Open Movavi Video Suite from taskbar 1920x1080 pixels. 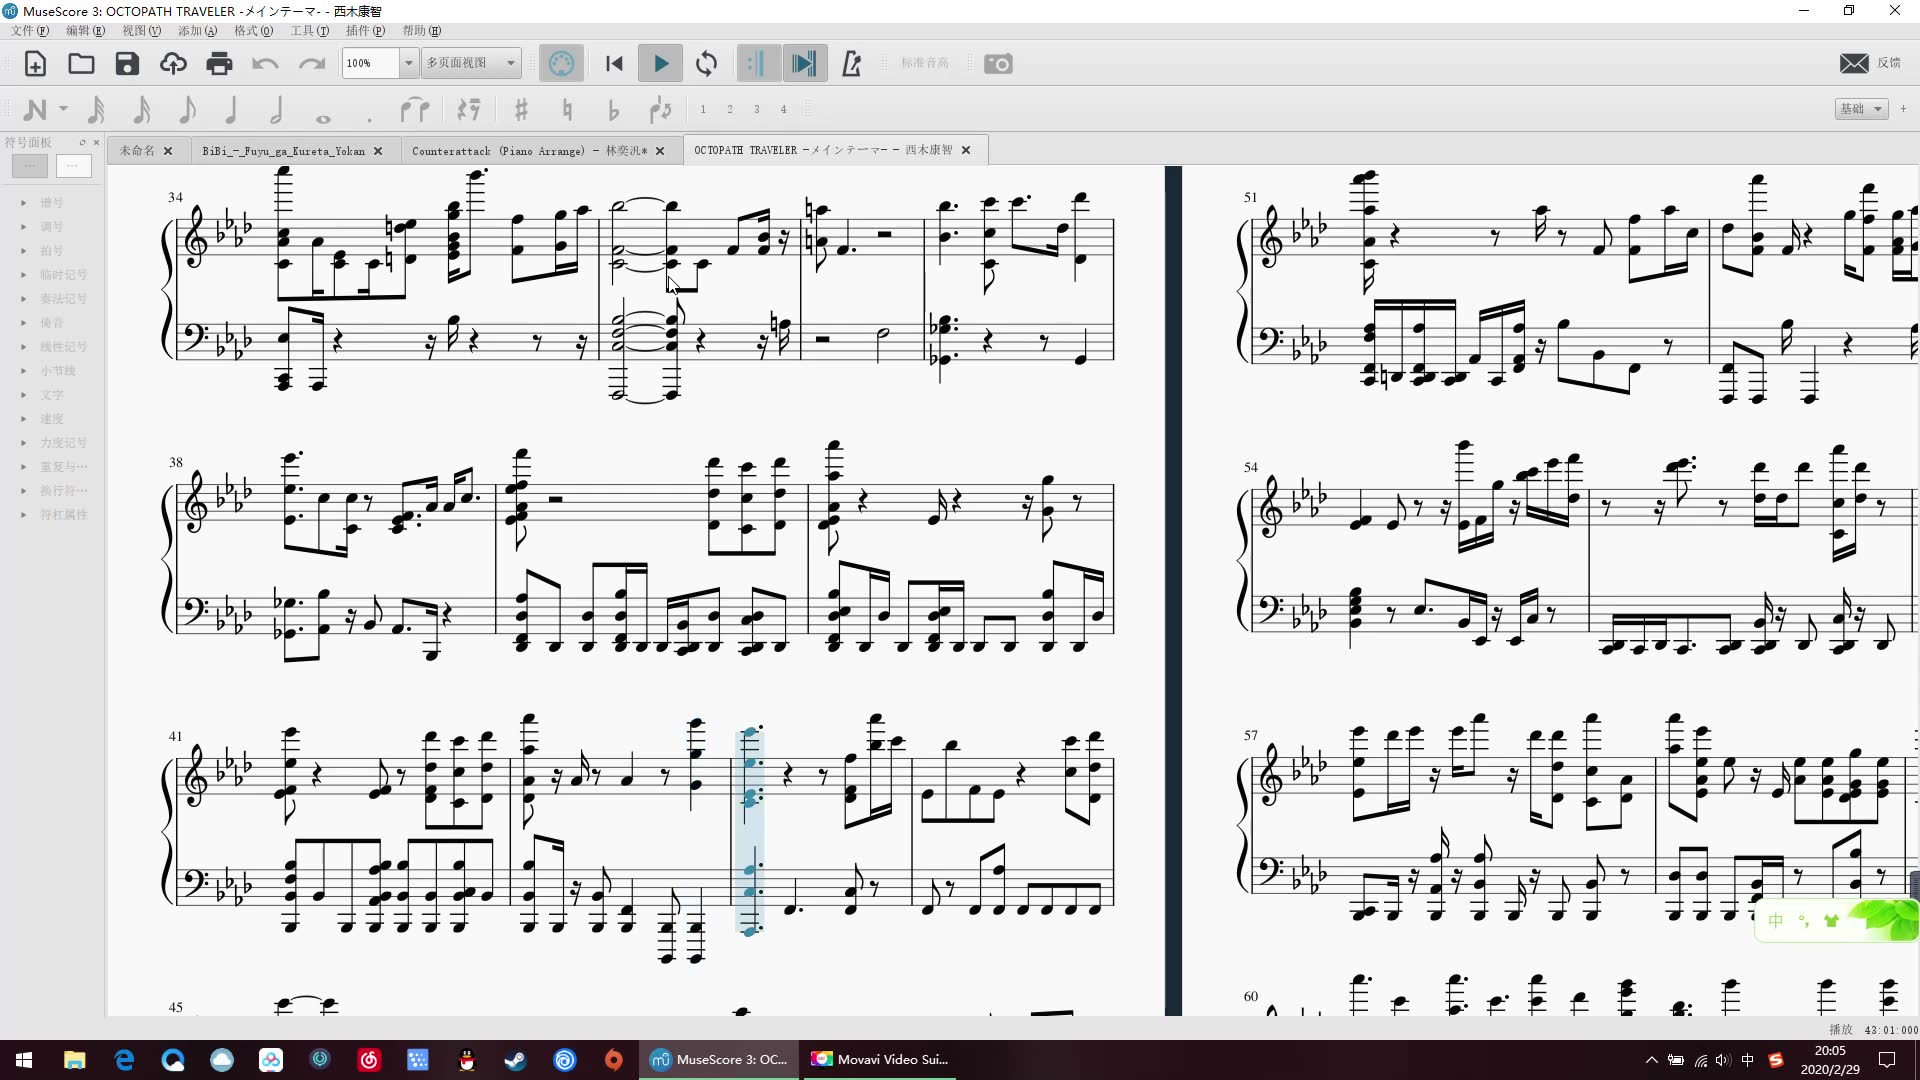(880, 1060)
